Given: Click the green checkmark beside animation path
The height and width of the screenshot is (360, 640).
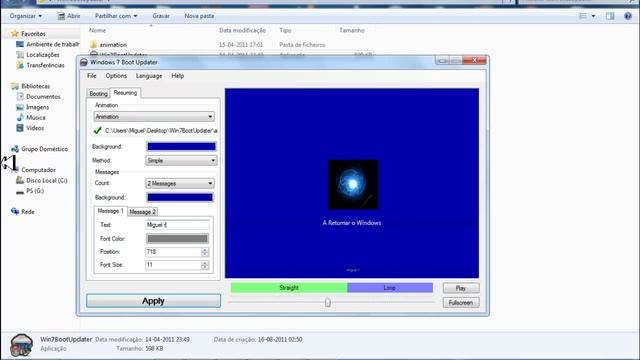Looking at the screenshot, I should (98, 131).
